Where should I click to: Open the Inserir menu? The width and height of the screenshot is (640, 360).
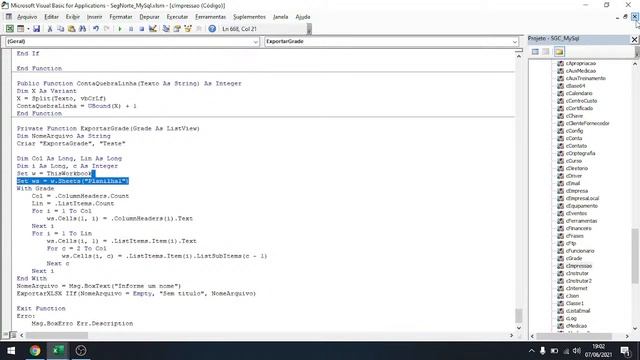94,17
